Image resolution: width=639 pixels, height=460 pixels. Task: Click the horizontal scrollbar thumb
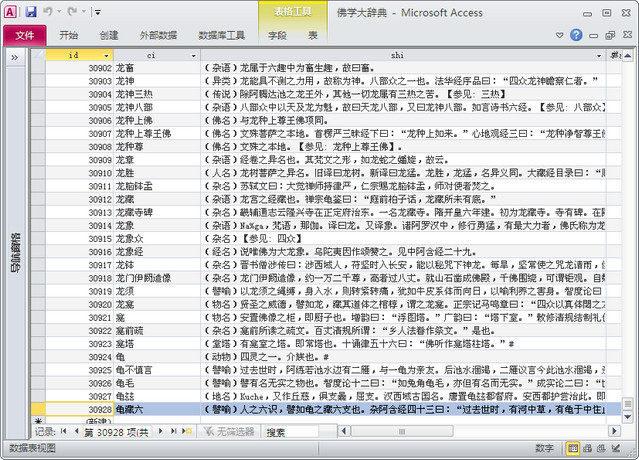click(x=401, y=431)
